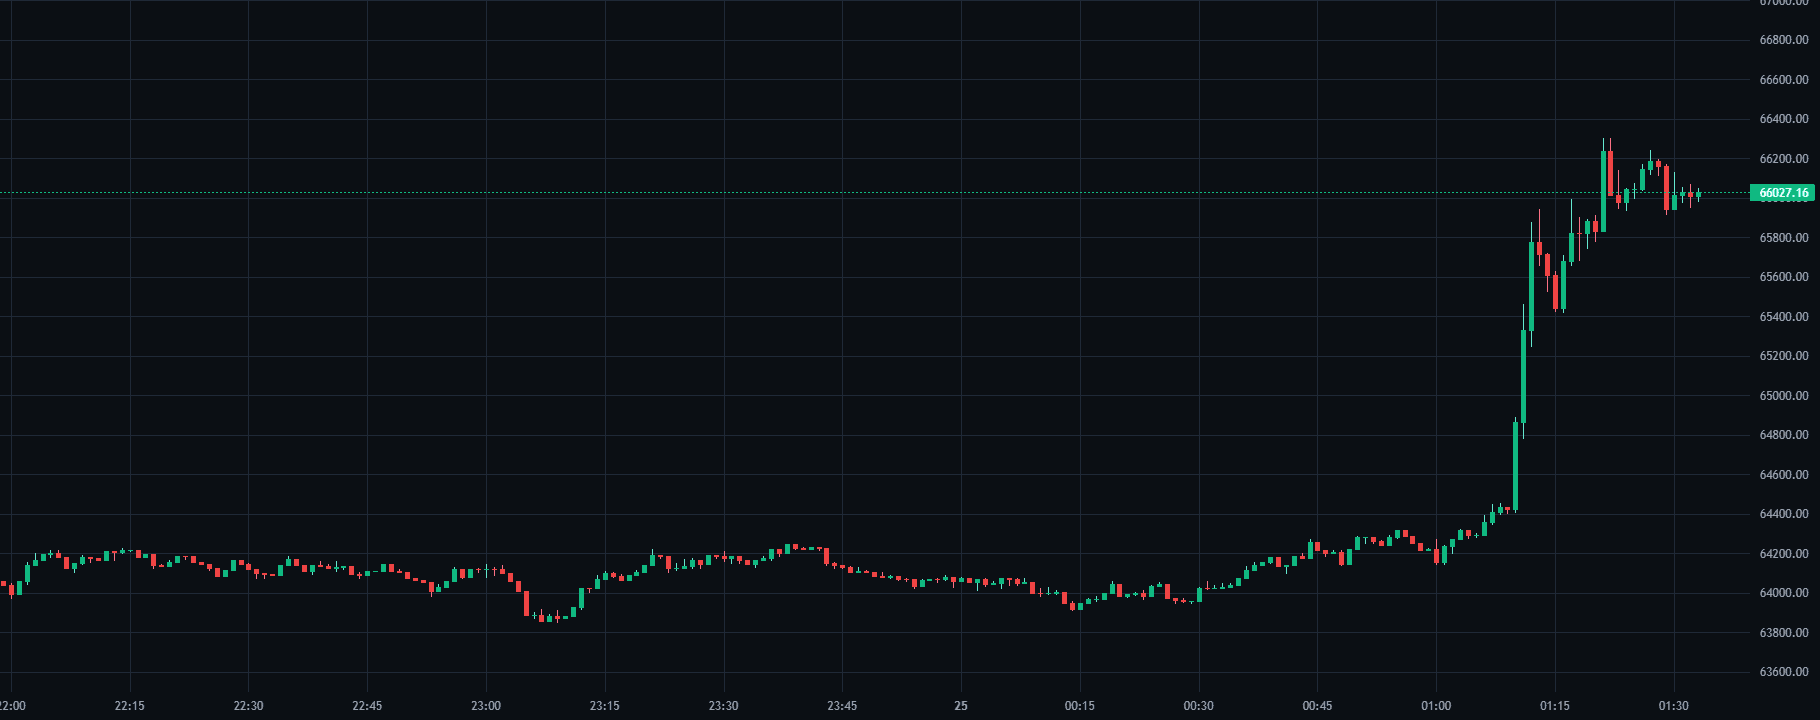The width and height of the screenshot is (1820, 720).
Task: Select the 66600.00 price axis label
Action: point(1784,79)
